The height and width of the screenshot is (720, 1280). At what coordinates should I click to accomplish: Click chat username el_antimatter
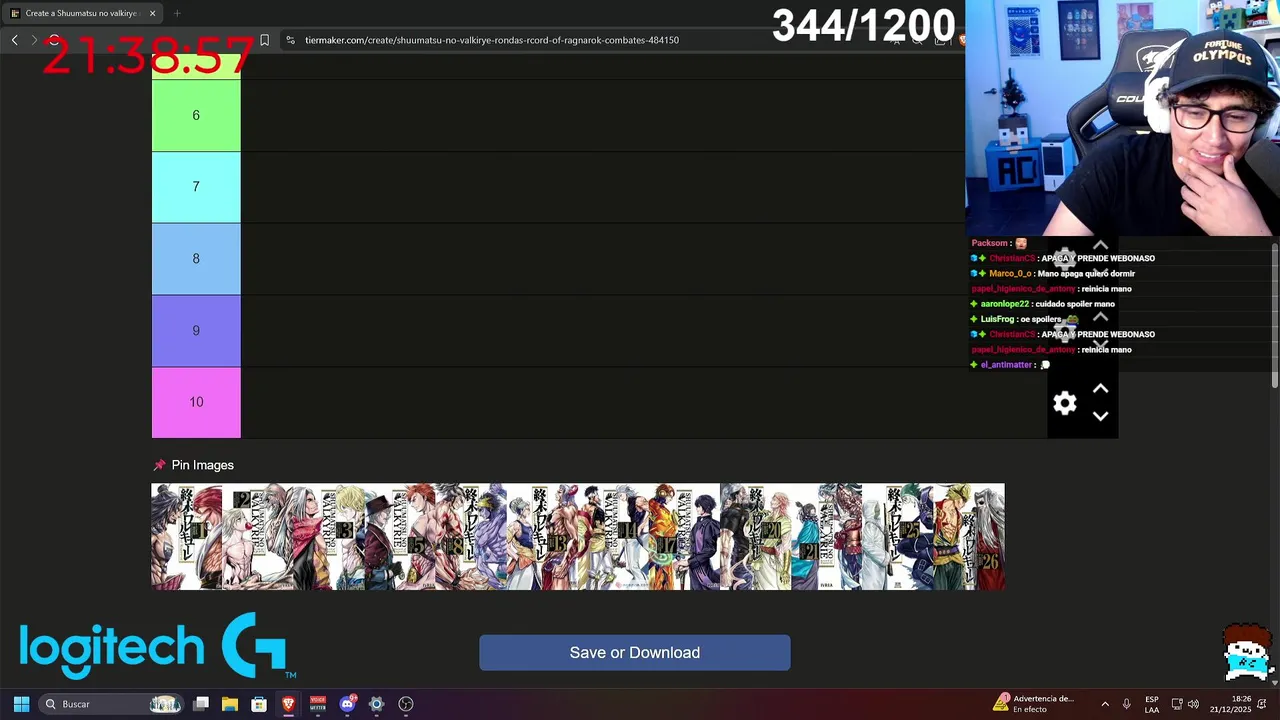pos(1006,365)
